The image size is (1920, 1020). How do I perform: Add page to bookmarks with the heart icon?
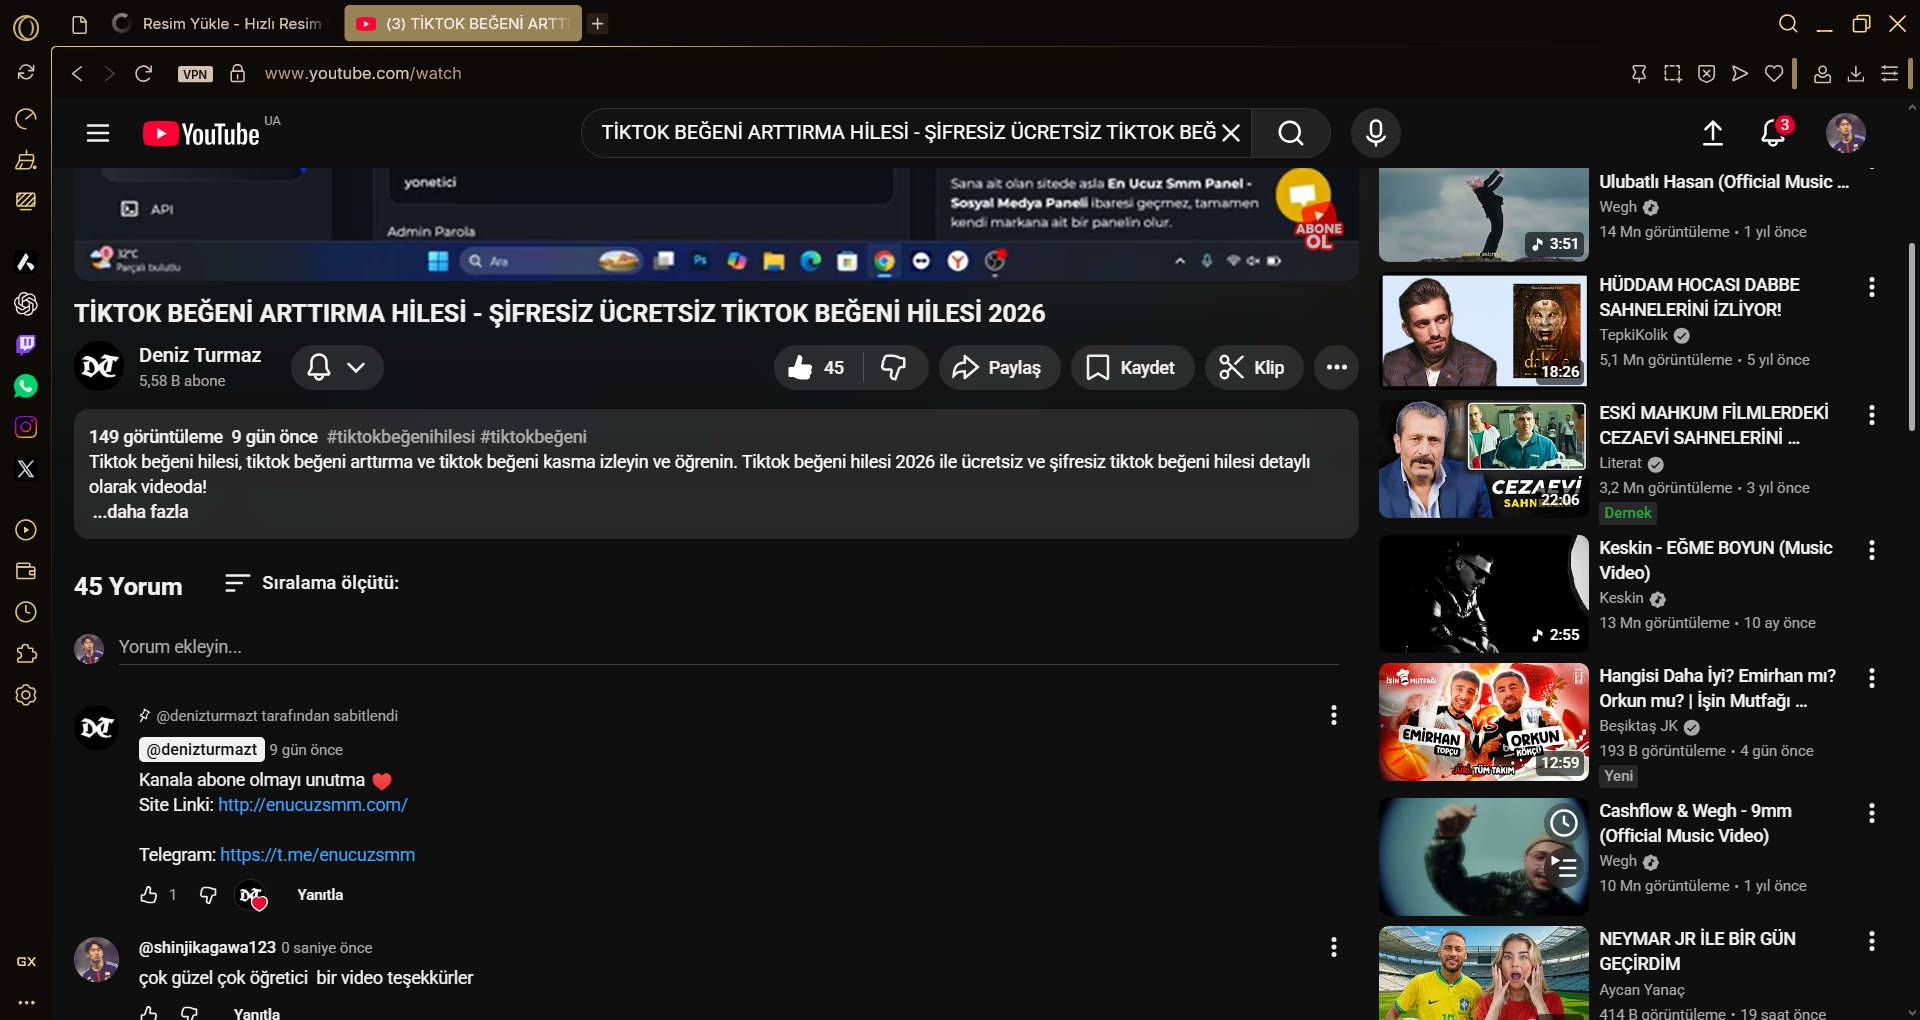[x=1774, y=73]
